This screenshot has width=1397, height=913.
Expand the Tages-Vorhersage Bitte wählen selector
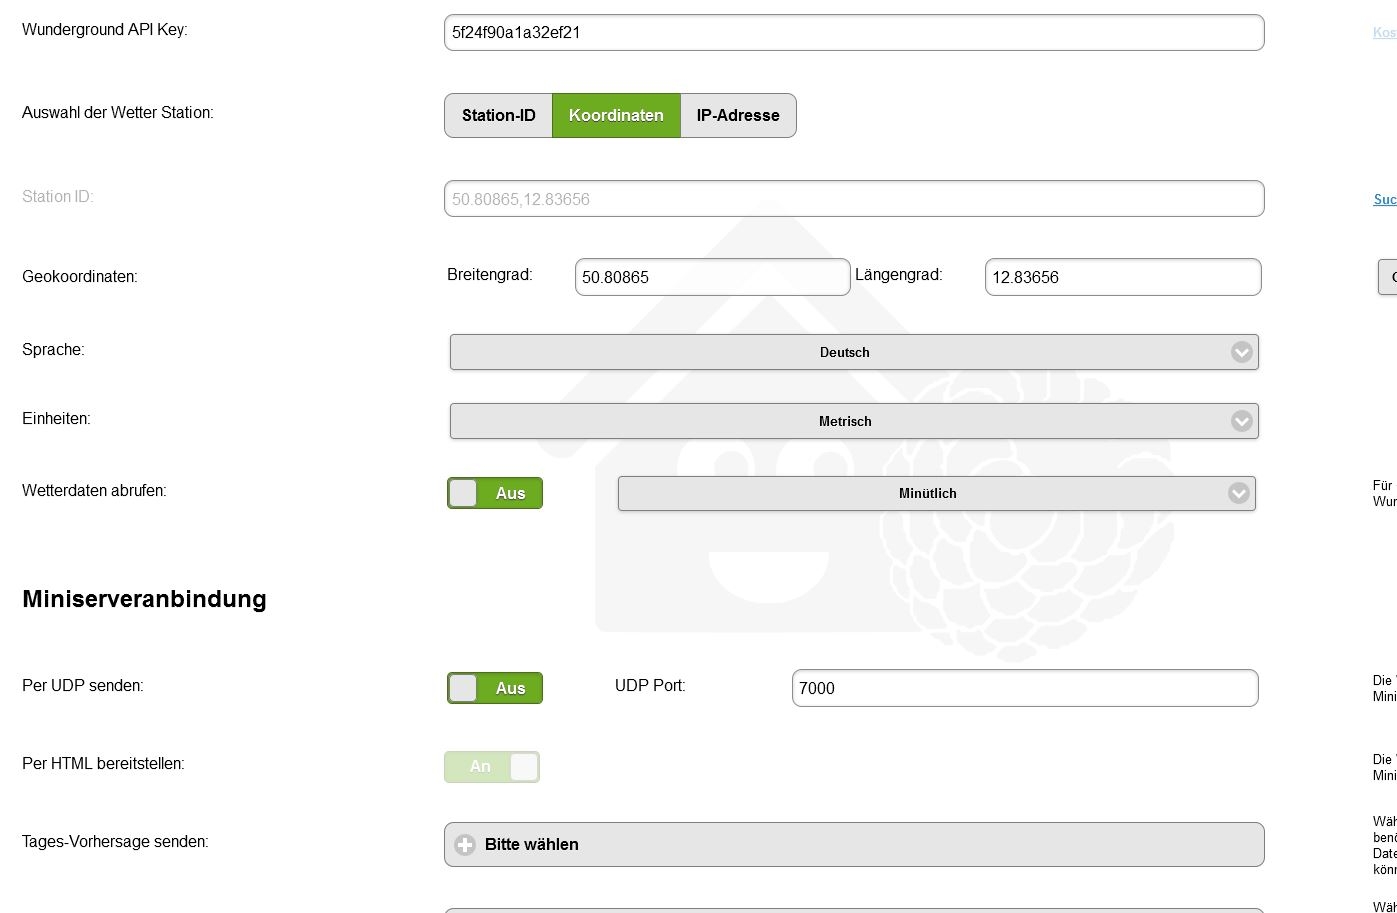tap(854, 845)
